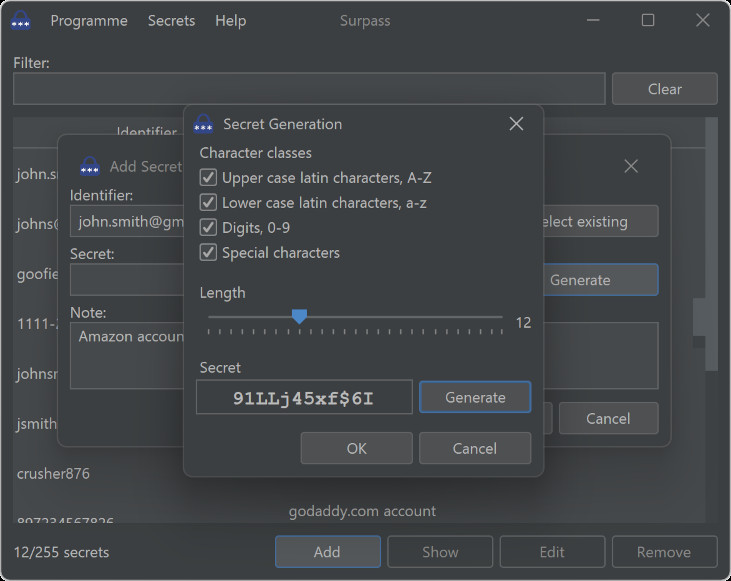Click the Add Secret dialog lock icon
This screenshot has width=731, height=581.
[x=90, y=166]
